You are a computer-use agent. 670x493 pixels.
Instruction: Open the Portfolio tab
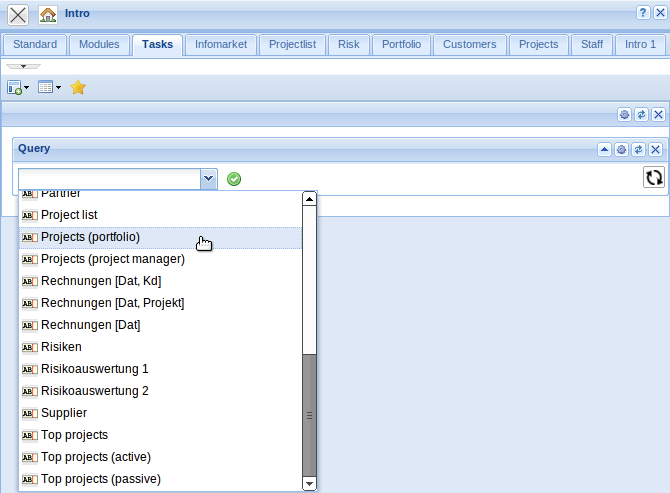401,45
